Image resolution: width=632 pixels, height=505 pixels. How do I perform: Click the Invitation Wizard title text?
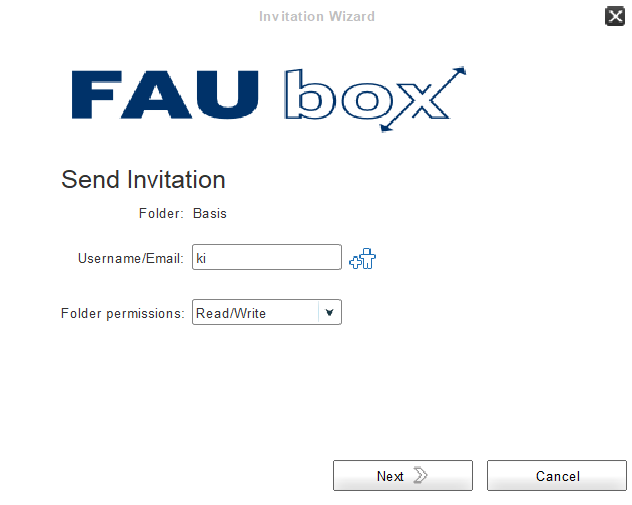click(x=317, y=17)
